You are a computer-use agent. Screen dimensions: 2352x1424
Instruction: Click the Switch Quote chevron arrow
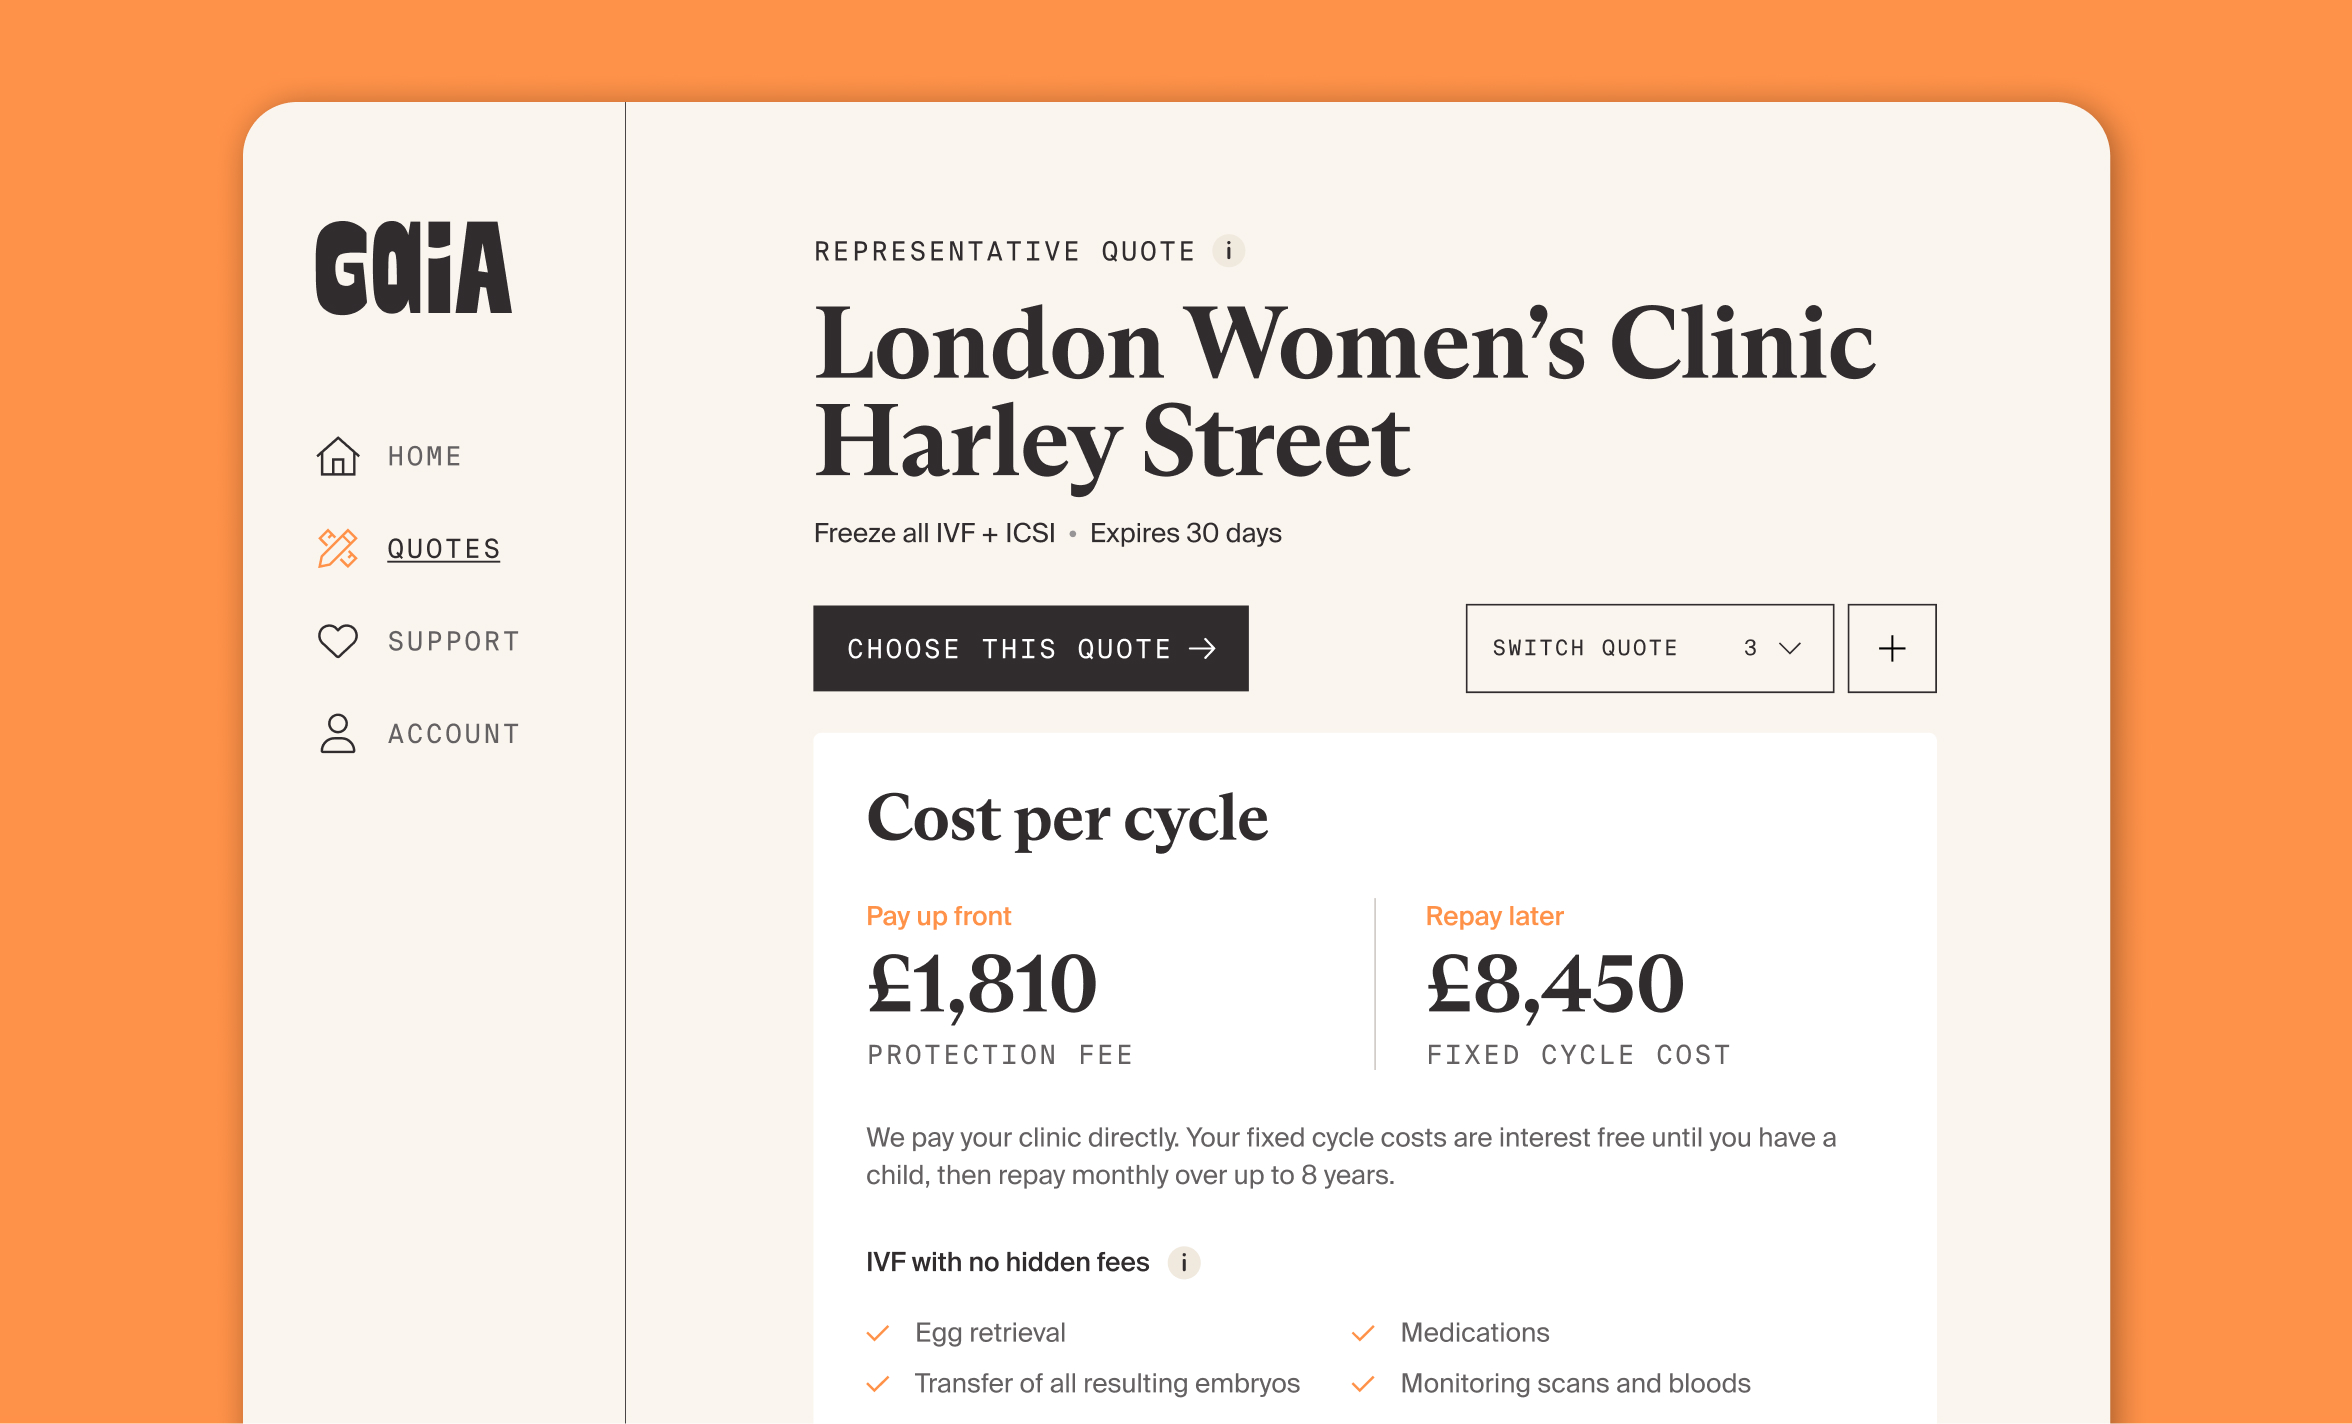point(1790,648)
